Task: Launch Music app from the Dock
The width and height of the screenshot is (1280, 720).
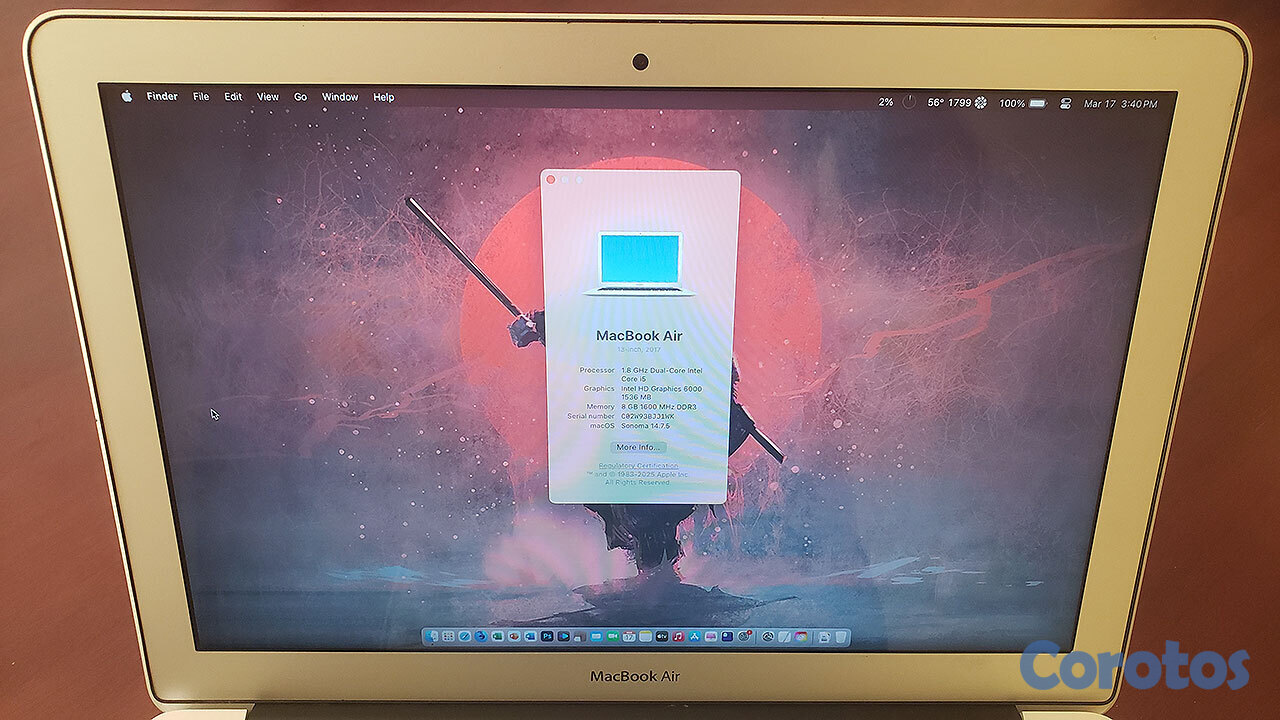Action: 678,637
